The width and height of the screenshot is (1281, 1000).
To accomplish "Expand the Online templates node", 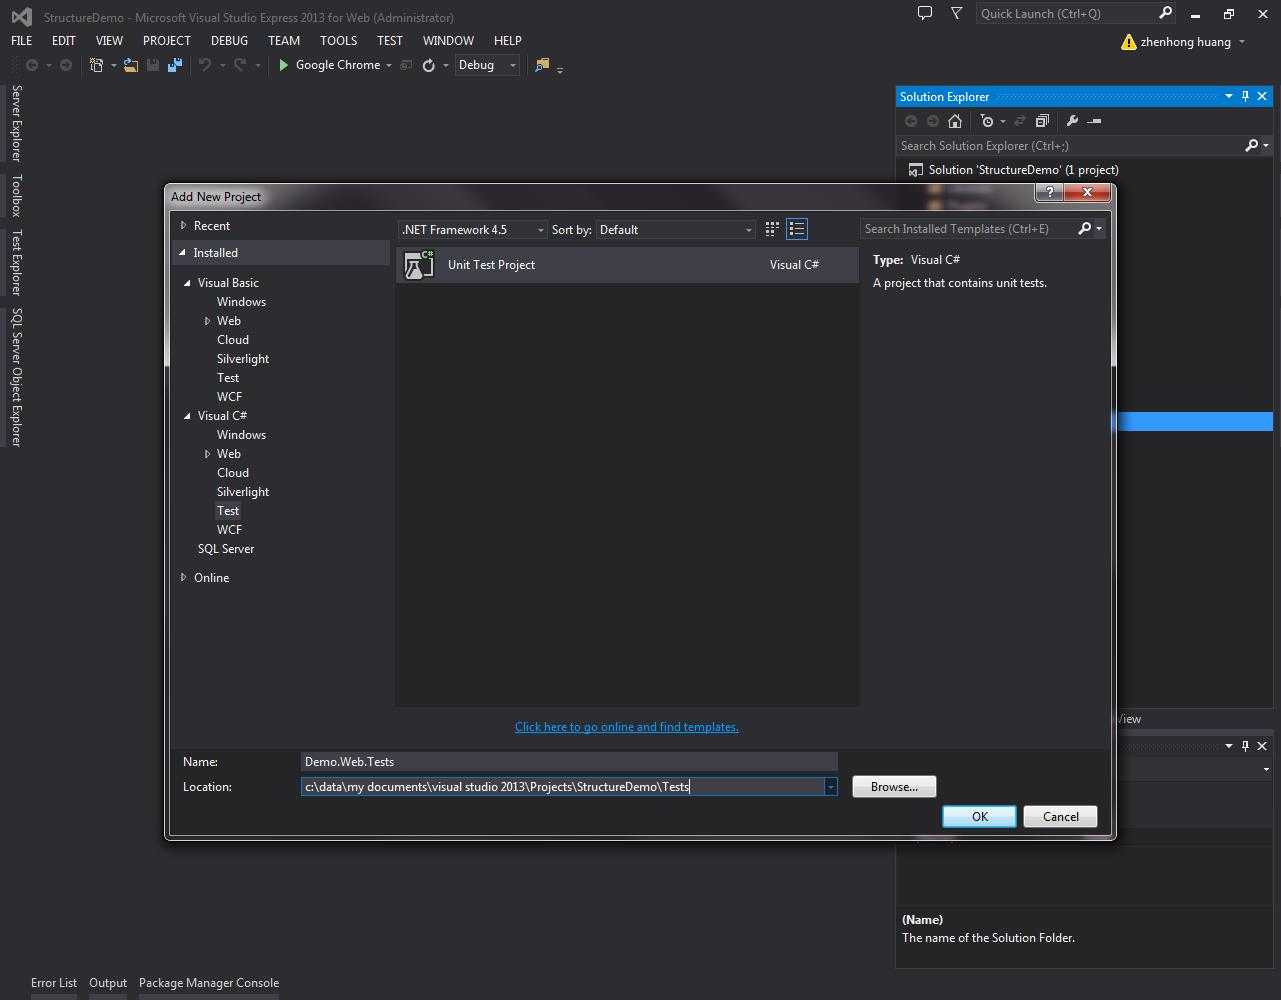I will [x=183, y=578].
